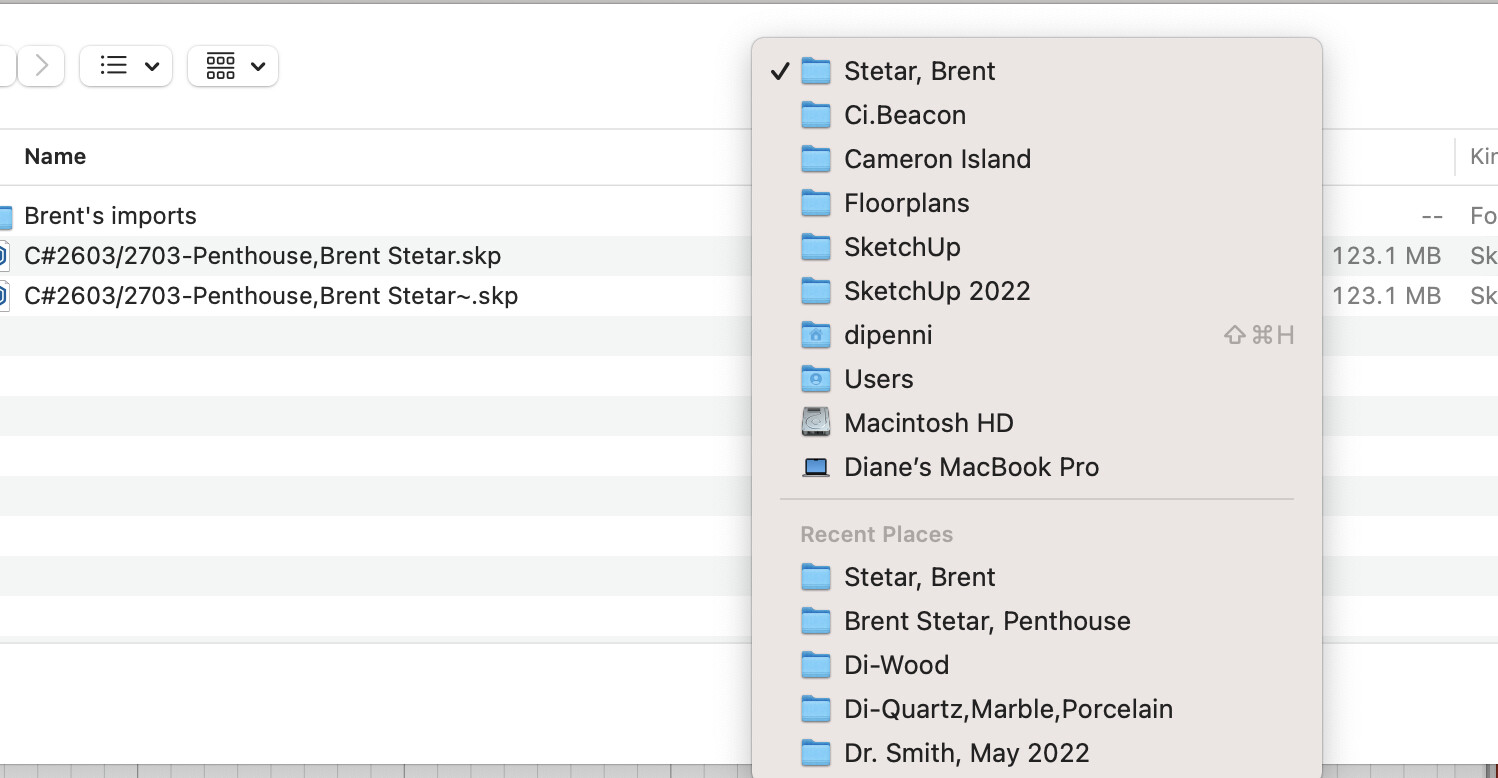Image resolution: width=1498 pixels, height=778 pixels.
Task: Click the Macintosh HD drive icon
Action: (x=816, y=423)
